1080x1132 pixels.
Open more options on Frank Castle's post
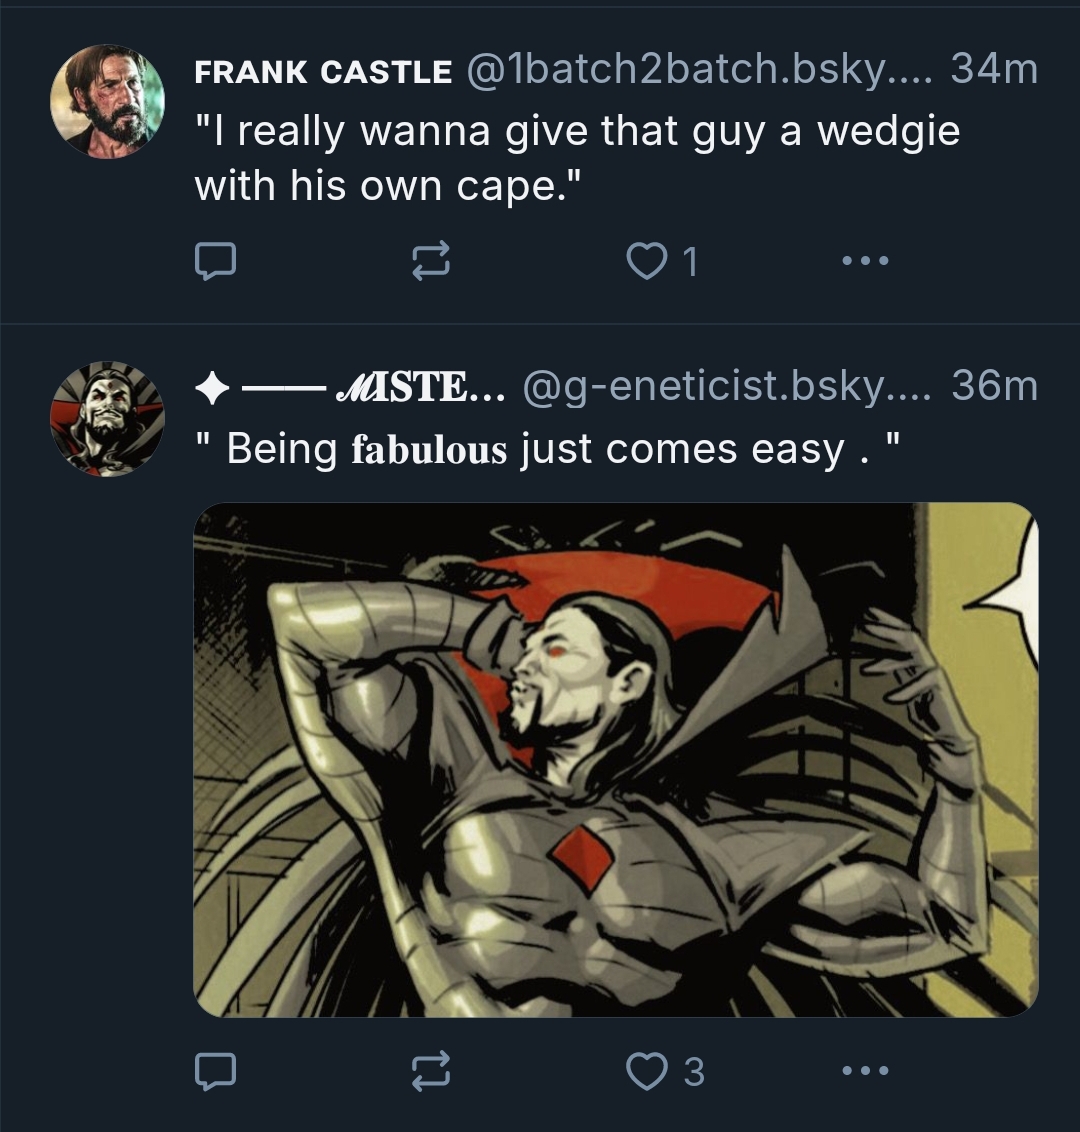pos(865,261)
